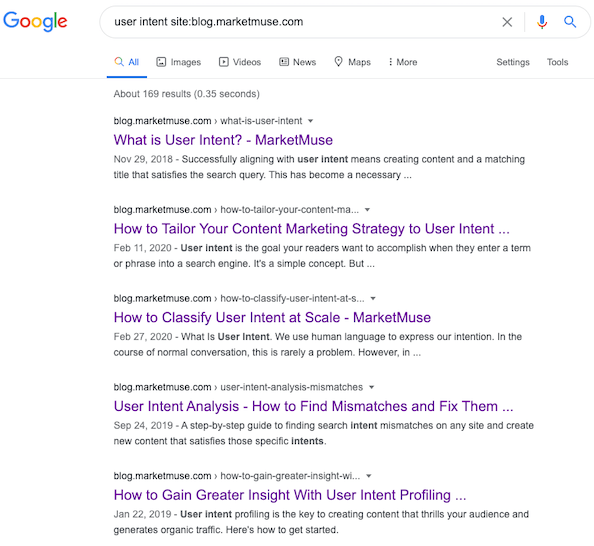Image resolution: width=594 pixels, height=546 pixels.
Task: Expand the dropdown arrow beside what-is-user-intent URL
Action: [x=311, y=121]
